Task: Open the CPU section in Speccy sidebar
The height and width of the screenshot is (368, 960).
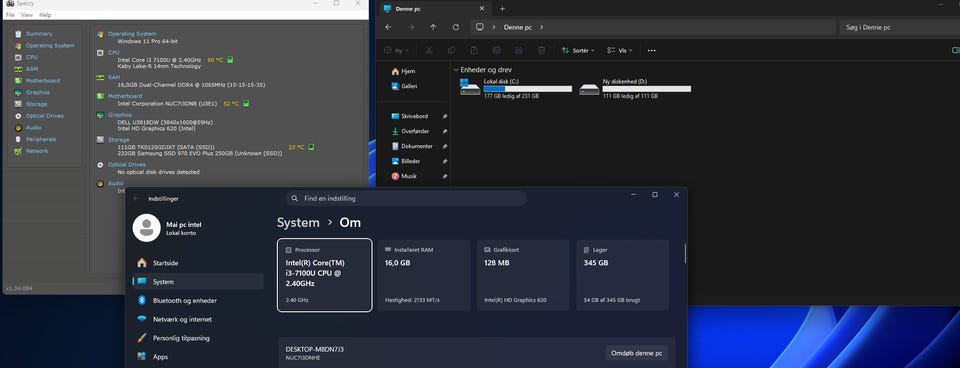Action: pos(31,57)
